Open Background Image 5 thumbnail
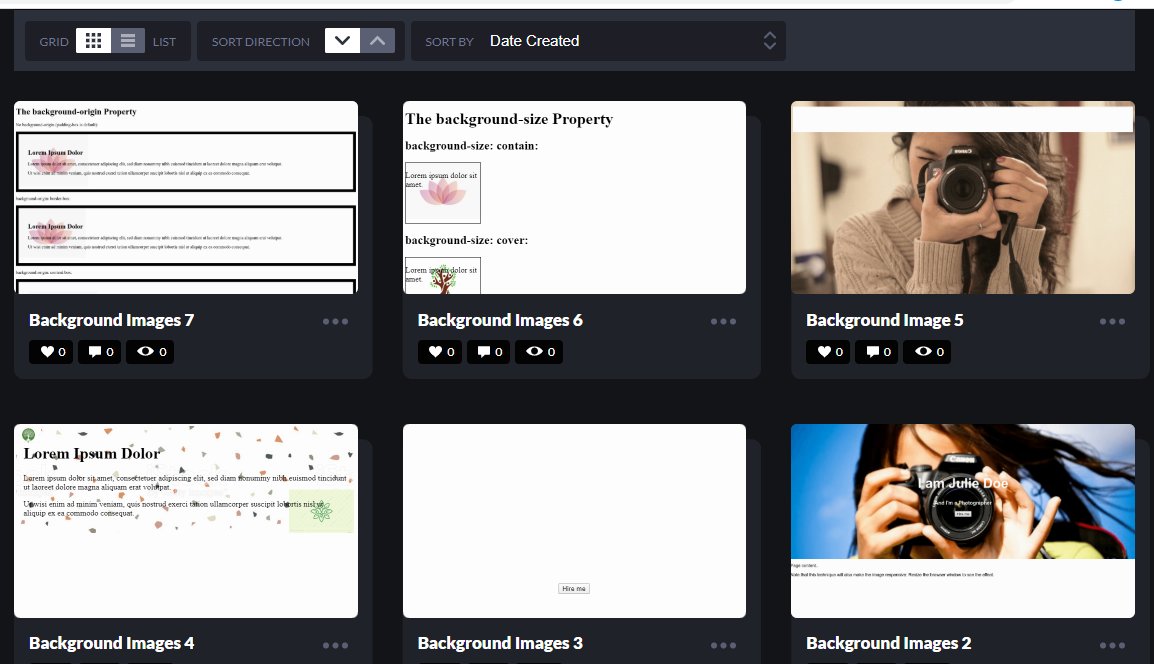Screen dimensions: 1154x664 [x=963, y=197]
